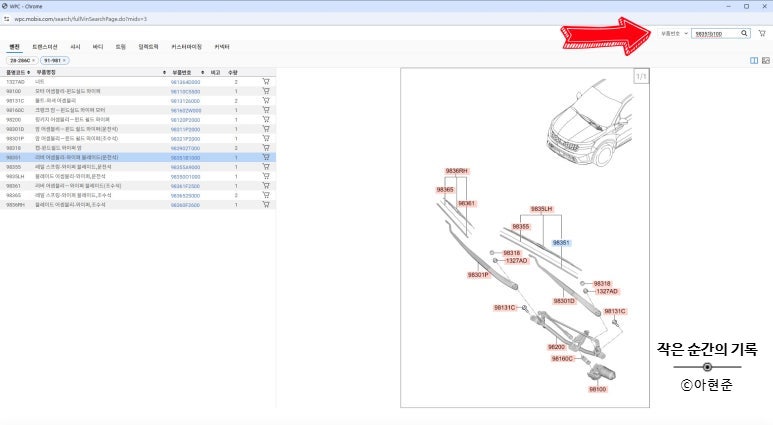Switch to split list-and-diagram view

[754, 60]
